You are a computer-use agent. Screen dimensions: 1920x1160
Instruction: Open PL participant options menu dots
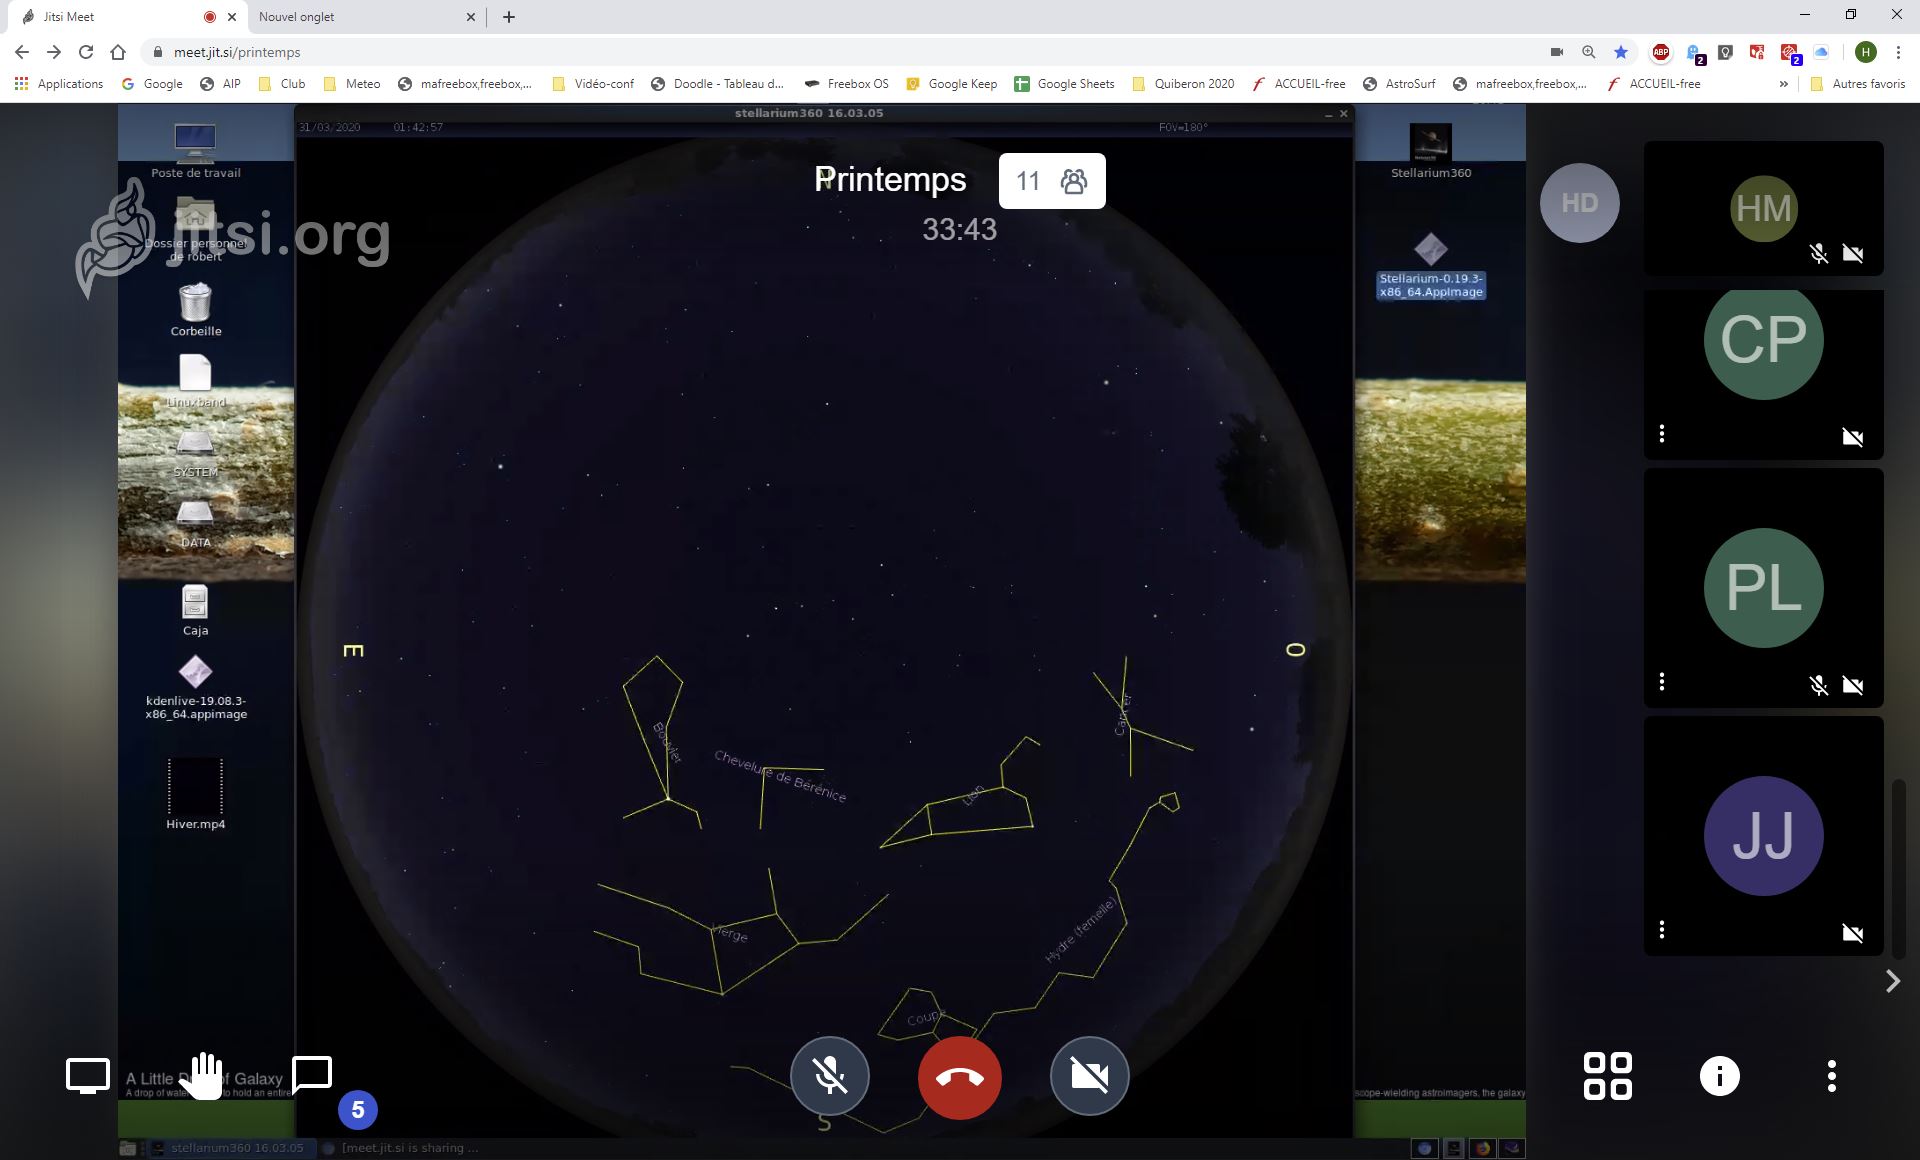1662,681
